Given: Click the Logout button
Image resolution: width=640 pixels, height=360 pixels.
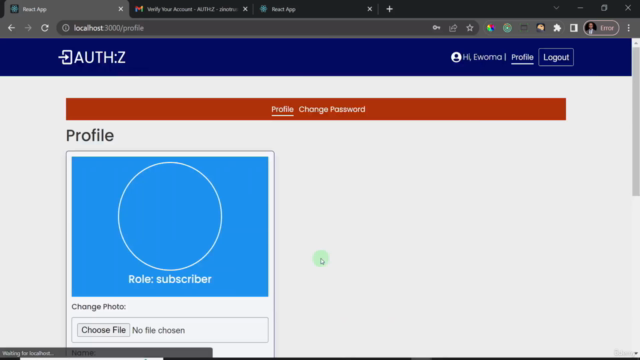Looking at the screenshot, I should click(x=556, y=57).
